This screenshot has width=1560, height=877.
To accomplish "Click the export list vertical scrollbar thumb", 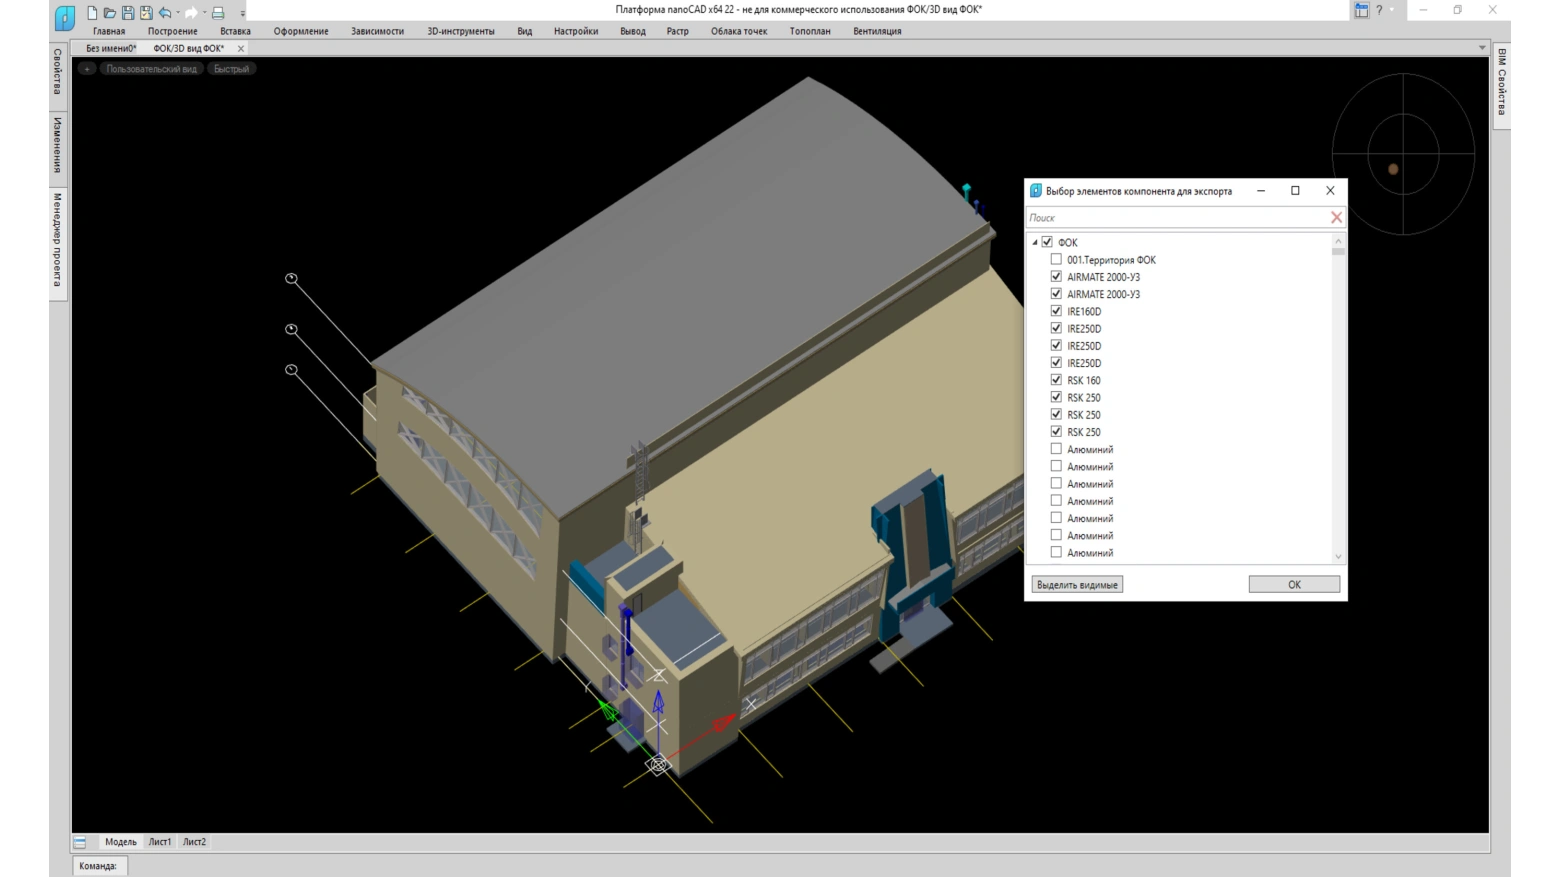I will tap(1338, 252).
